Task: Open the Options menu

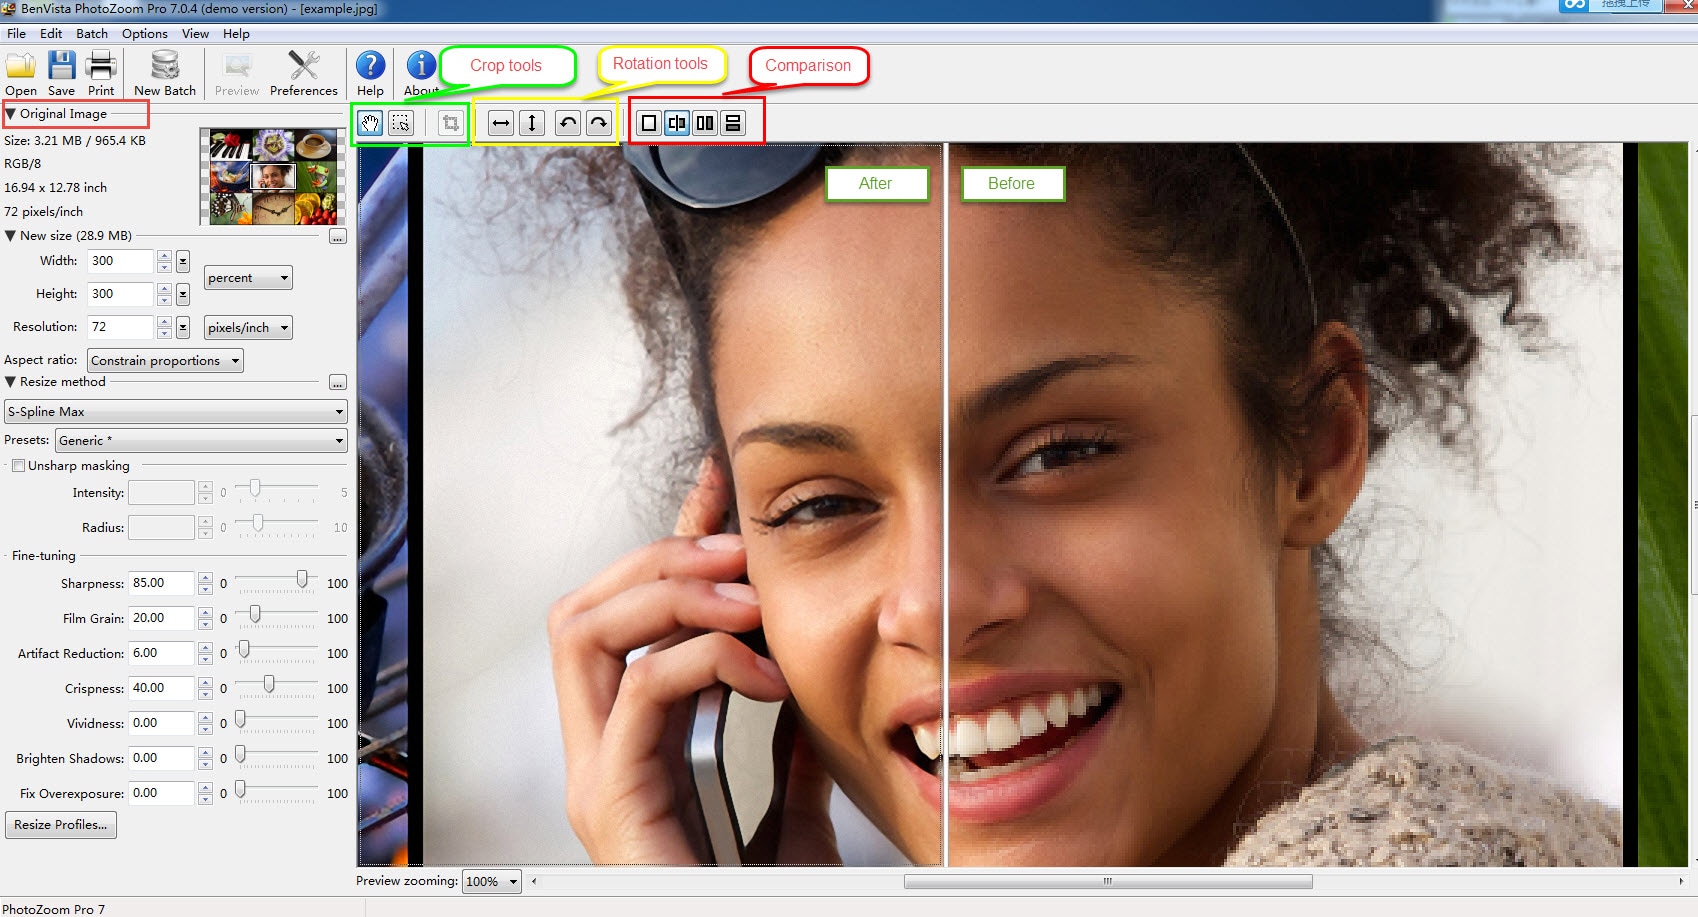Action: coord(144,33)
